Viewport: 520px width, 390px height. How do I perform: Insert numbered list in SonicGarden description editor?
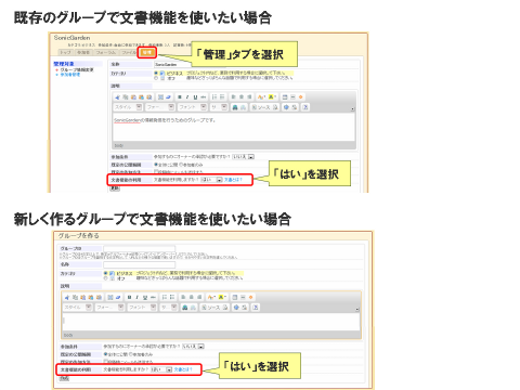click(x=214, y=97)
